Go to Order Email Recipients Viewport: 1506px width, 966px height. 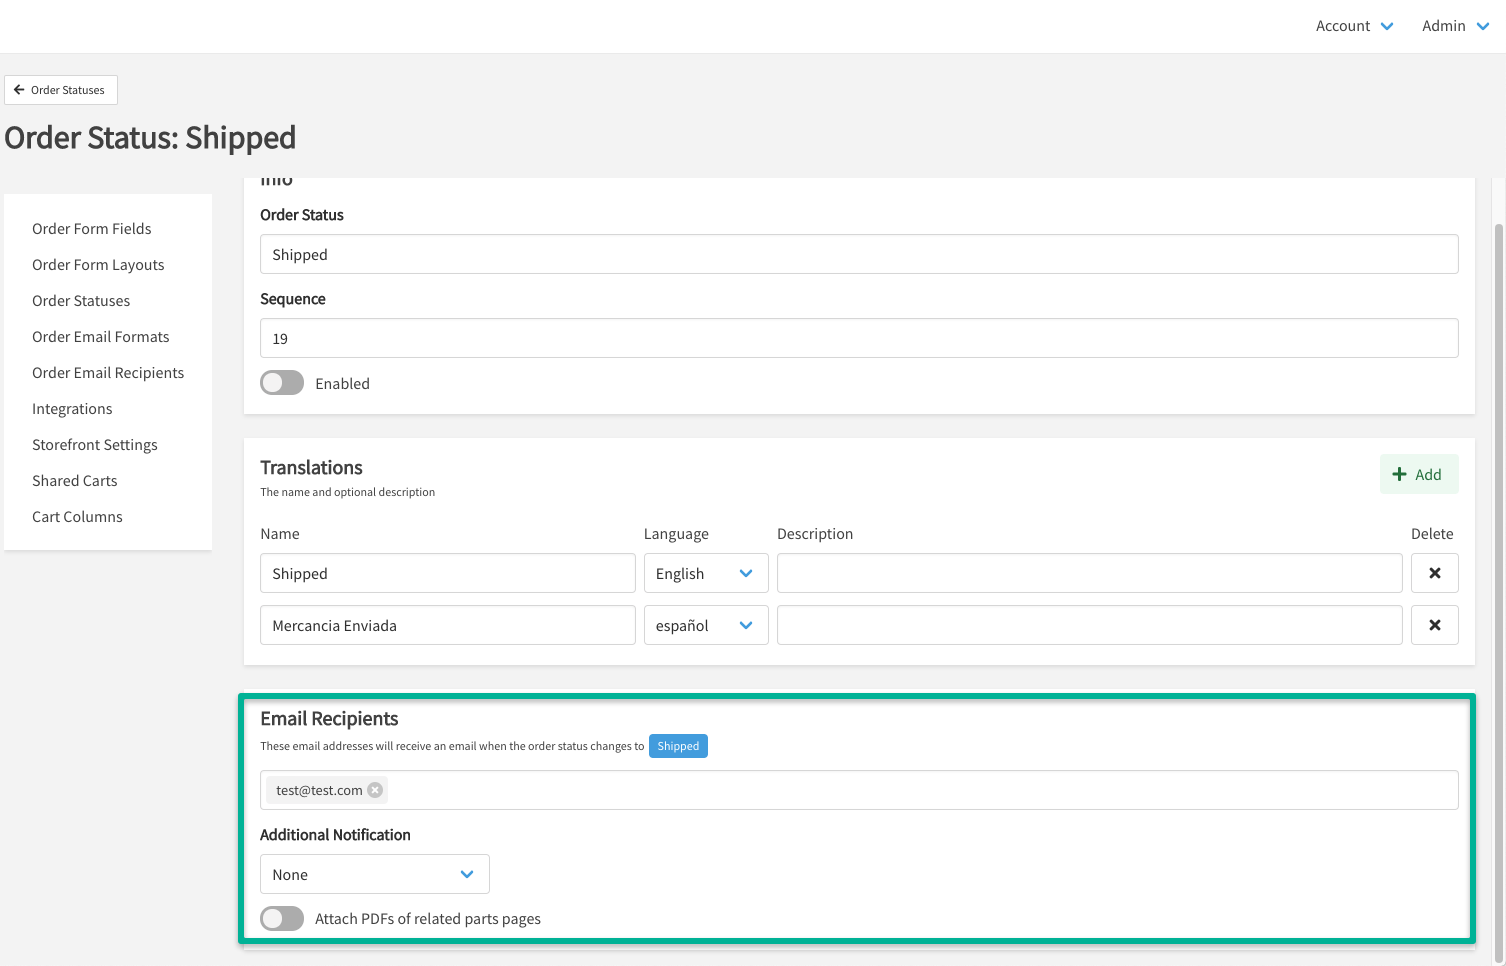(108, 373)
